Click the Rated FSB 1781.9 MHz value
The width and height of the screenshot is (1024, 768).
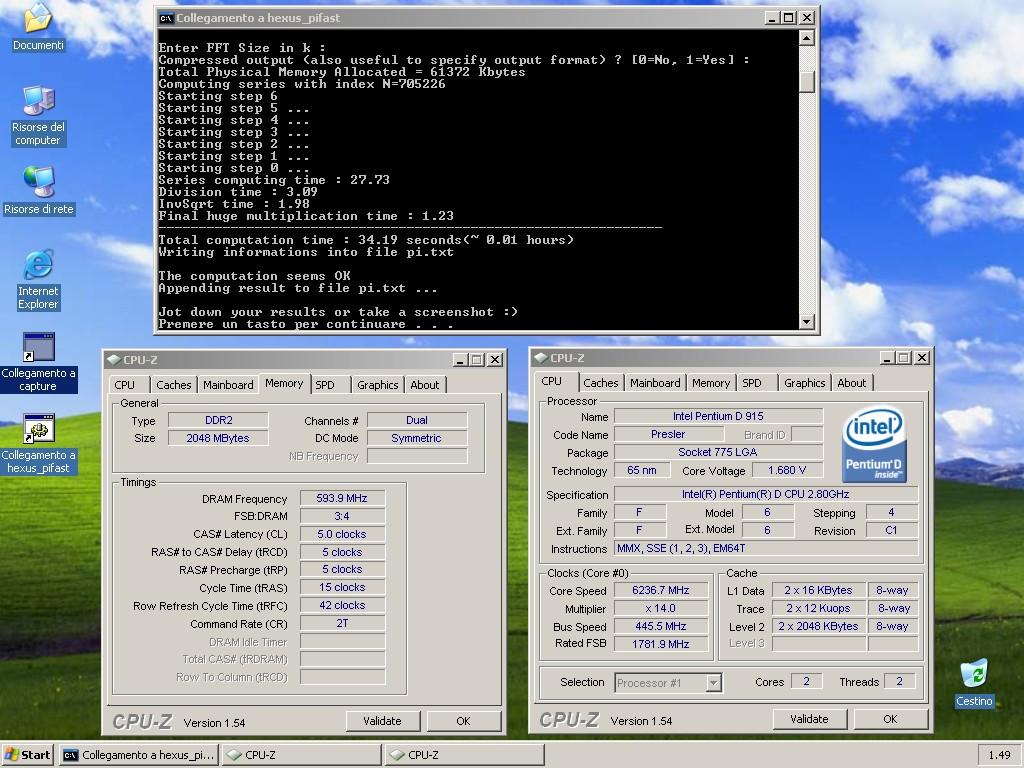click(x=661, y=644)
